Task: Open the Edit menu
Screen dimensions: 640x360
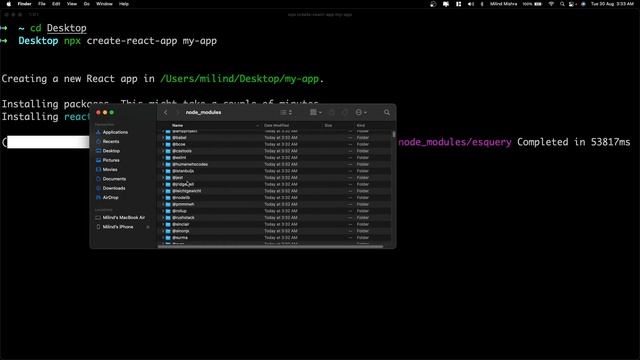Action: click(x=56, y=4)
